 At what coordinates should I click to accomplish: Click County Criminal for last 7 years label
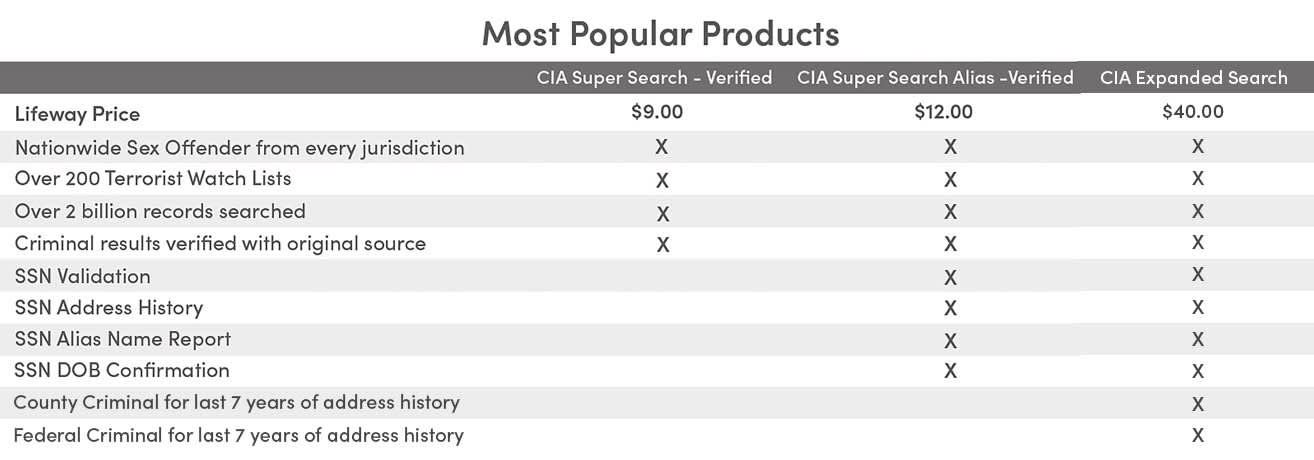coord(236,402)
